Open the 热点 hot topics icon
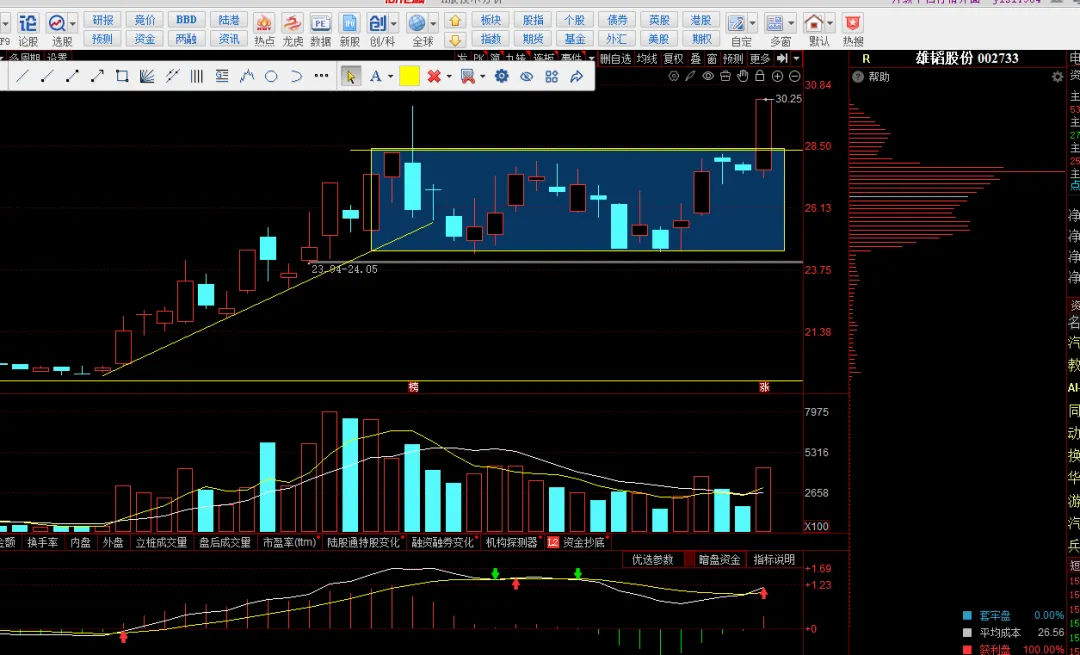This screenshot has height=655, width=1080. tap(264, 30)
